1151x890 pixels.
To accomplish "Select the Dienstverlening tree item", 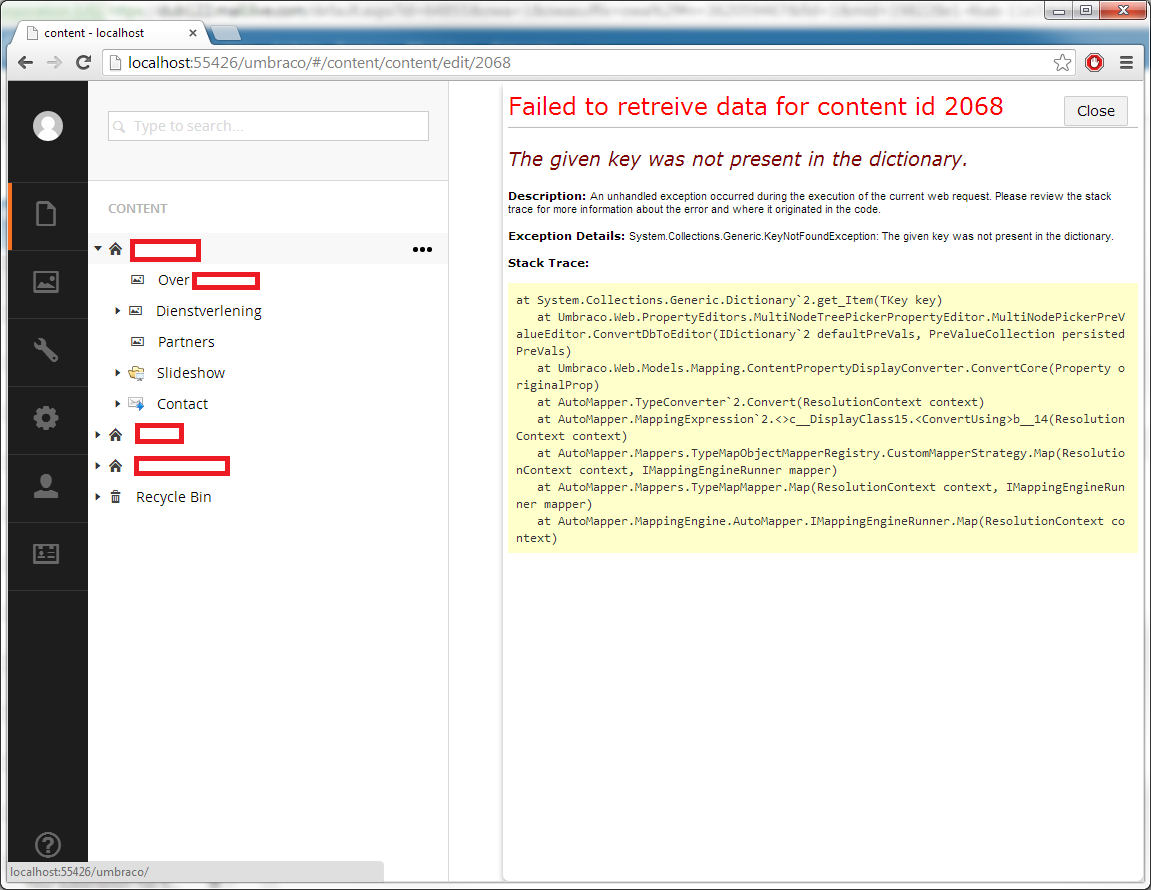I will [x=208, y=311].
